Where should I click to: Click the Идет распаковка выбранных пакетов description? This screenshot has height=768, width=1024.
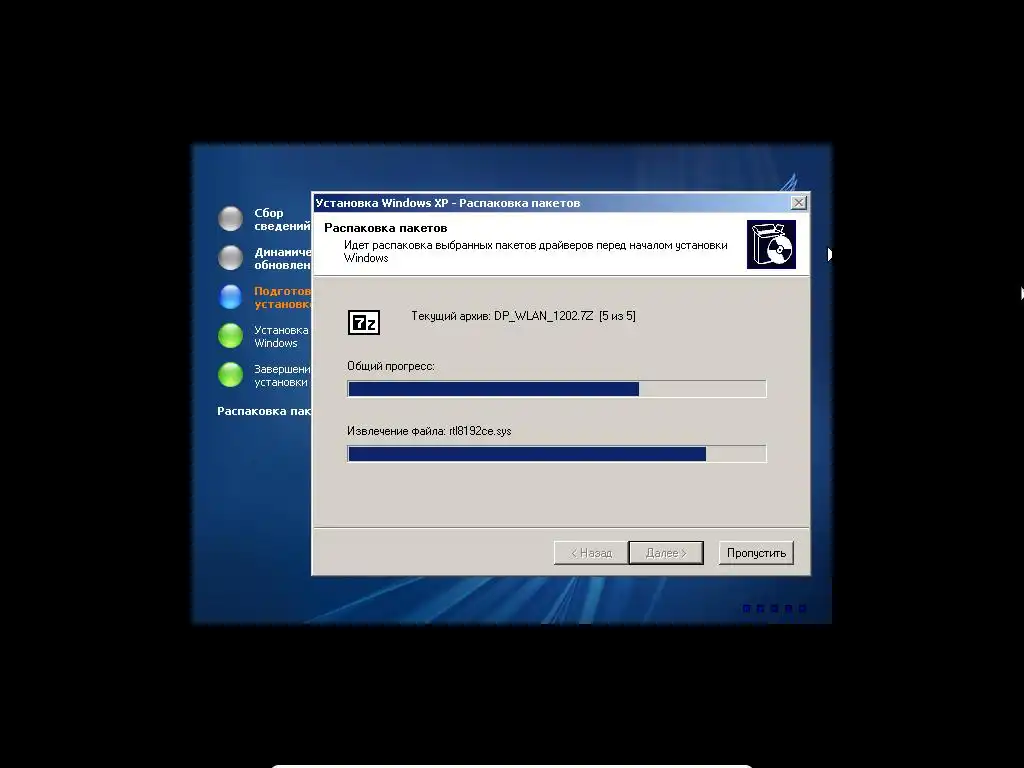[536, 251]
